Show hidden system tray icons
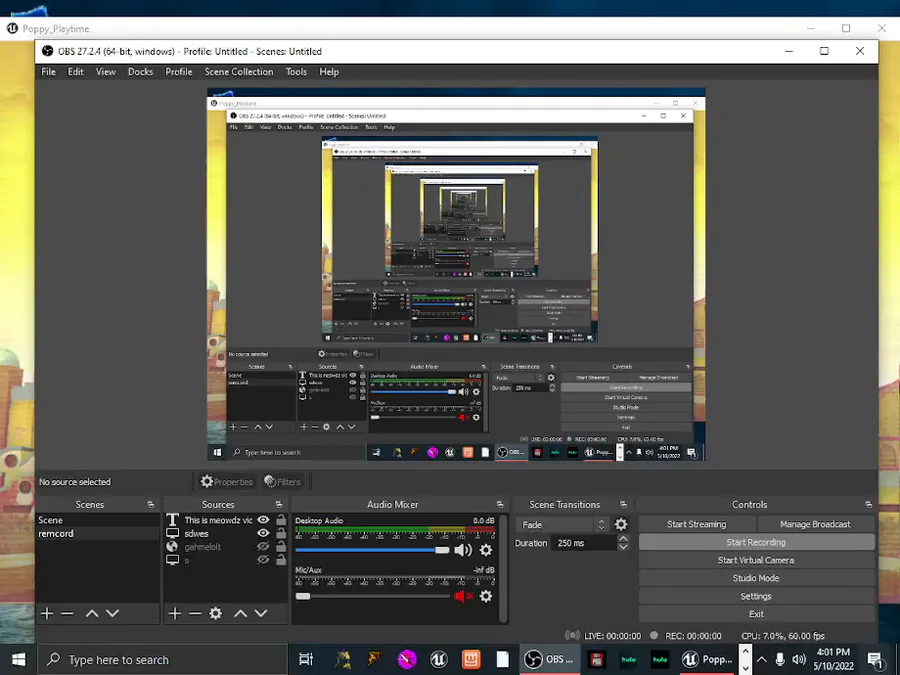The height and width of the screenshot is (675, 900). click(x=761, y=660)
